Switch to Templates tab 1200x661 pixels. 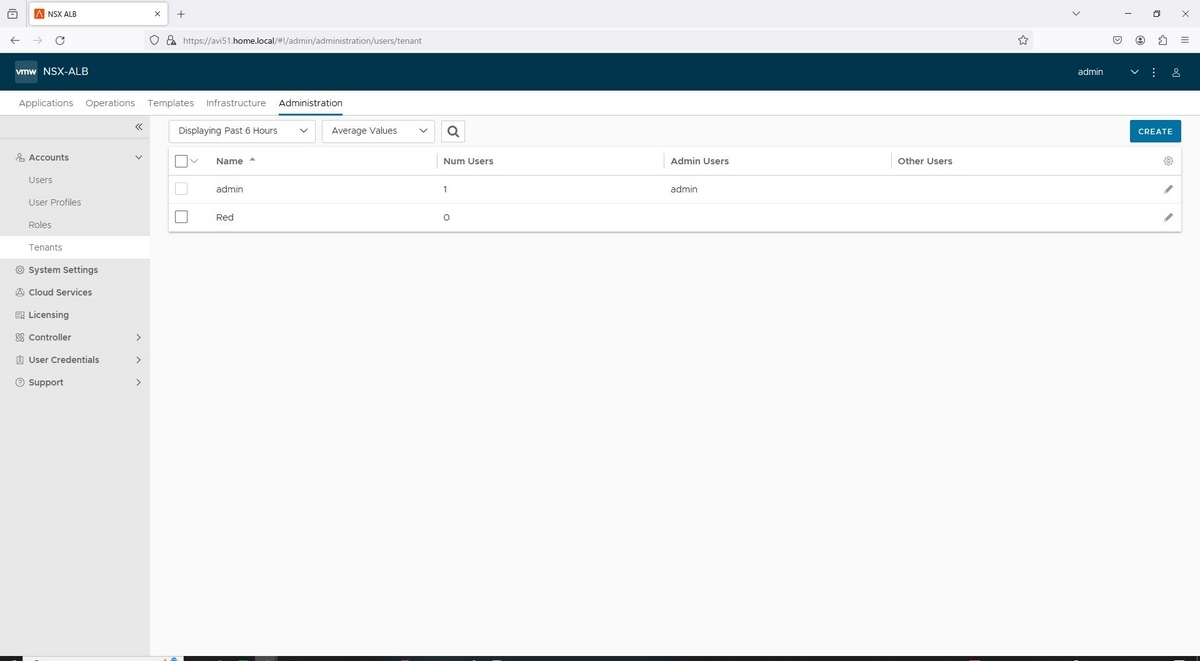(x=171, y=103)
